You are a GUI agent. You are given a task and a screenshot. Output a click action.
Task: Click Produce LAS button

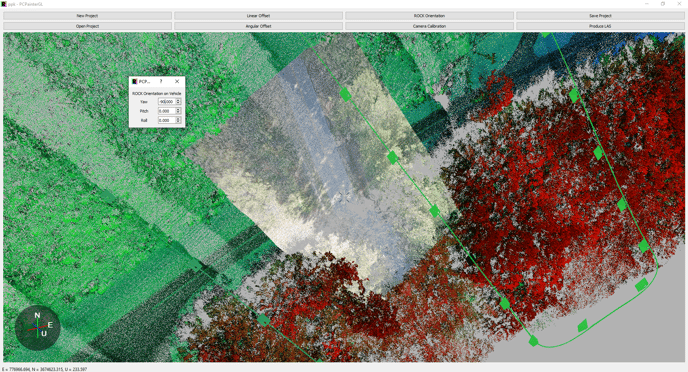pyautogui.click(x=600, y=26)
